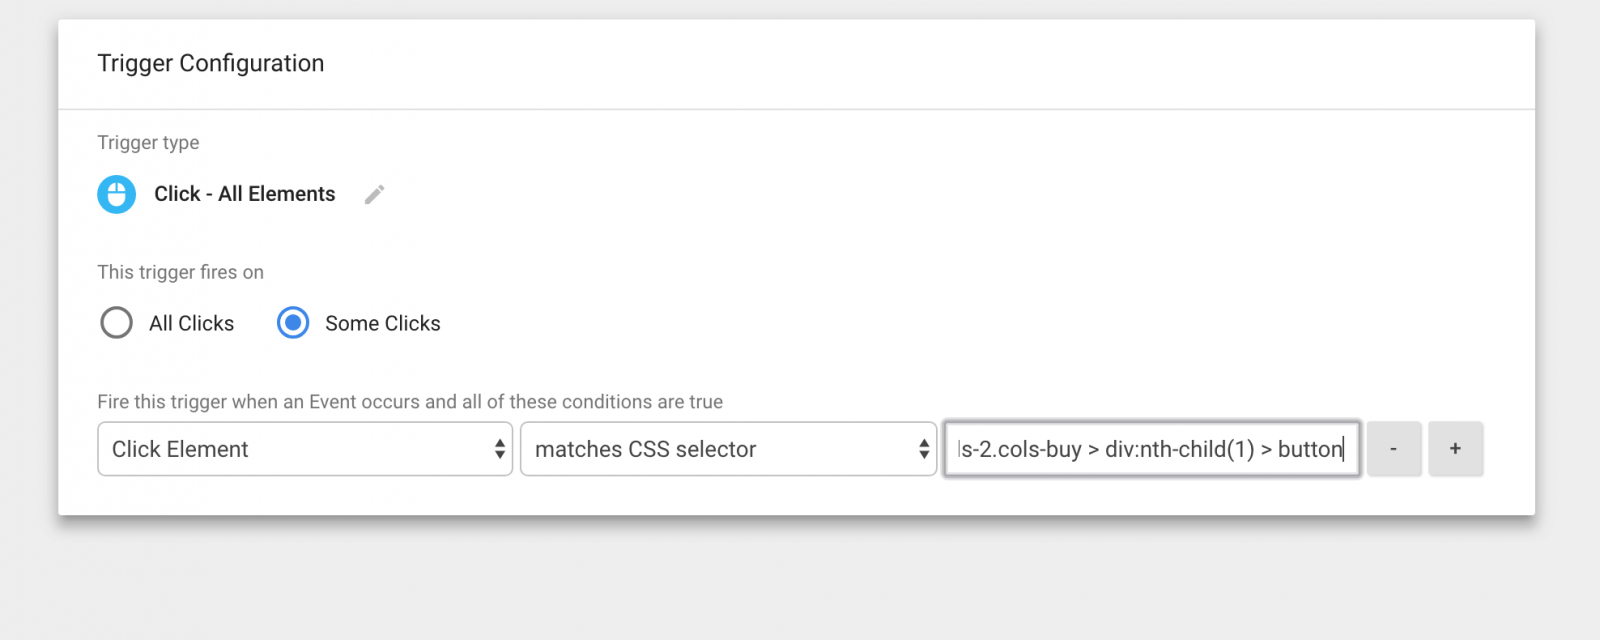Image resolution: width=1600 pixels, height=640 pixels.
Task: Click the blue mouse trigger type icon
Action: (x=116, y=194)
